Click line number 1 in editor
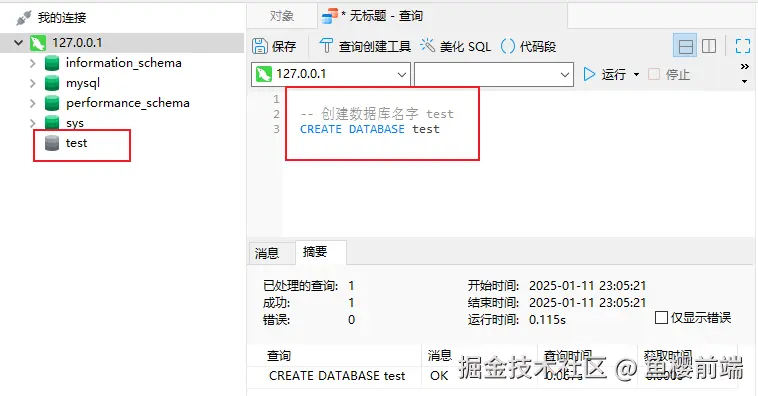The height and width of the screenshot is (396, 758). tap(276, 99)
